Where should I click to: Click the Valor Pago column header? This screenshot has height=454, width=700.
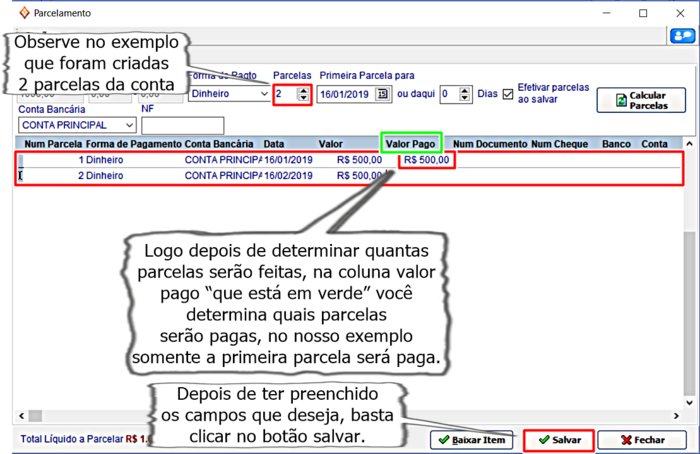pyautogui.click(x=410, y=144)
